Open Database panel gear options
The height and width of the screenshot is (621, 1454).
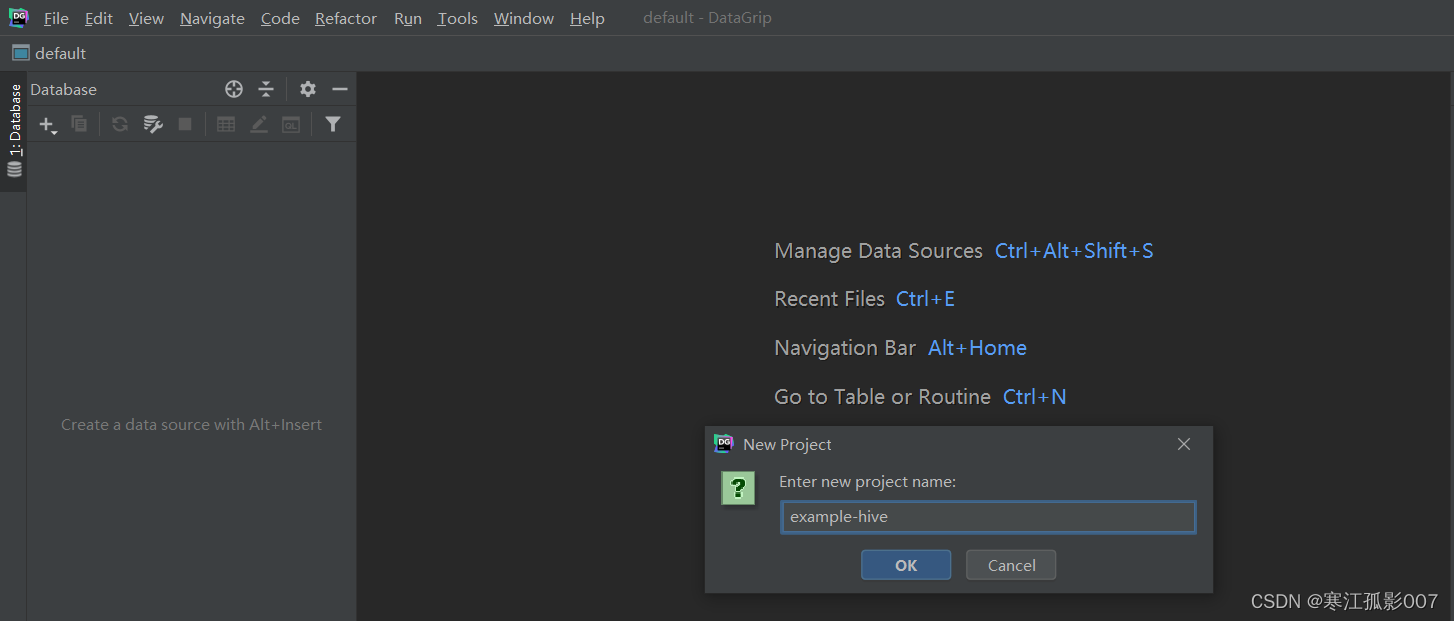pyautogui.click(x=308, y=89)
